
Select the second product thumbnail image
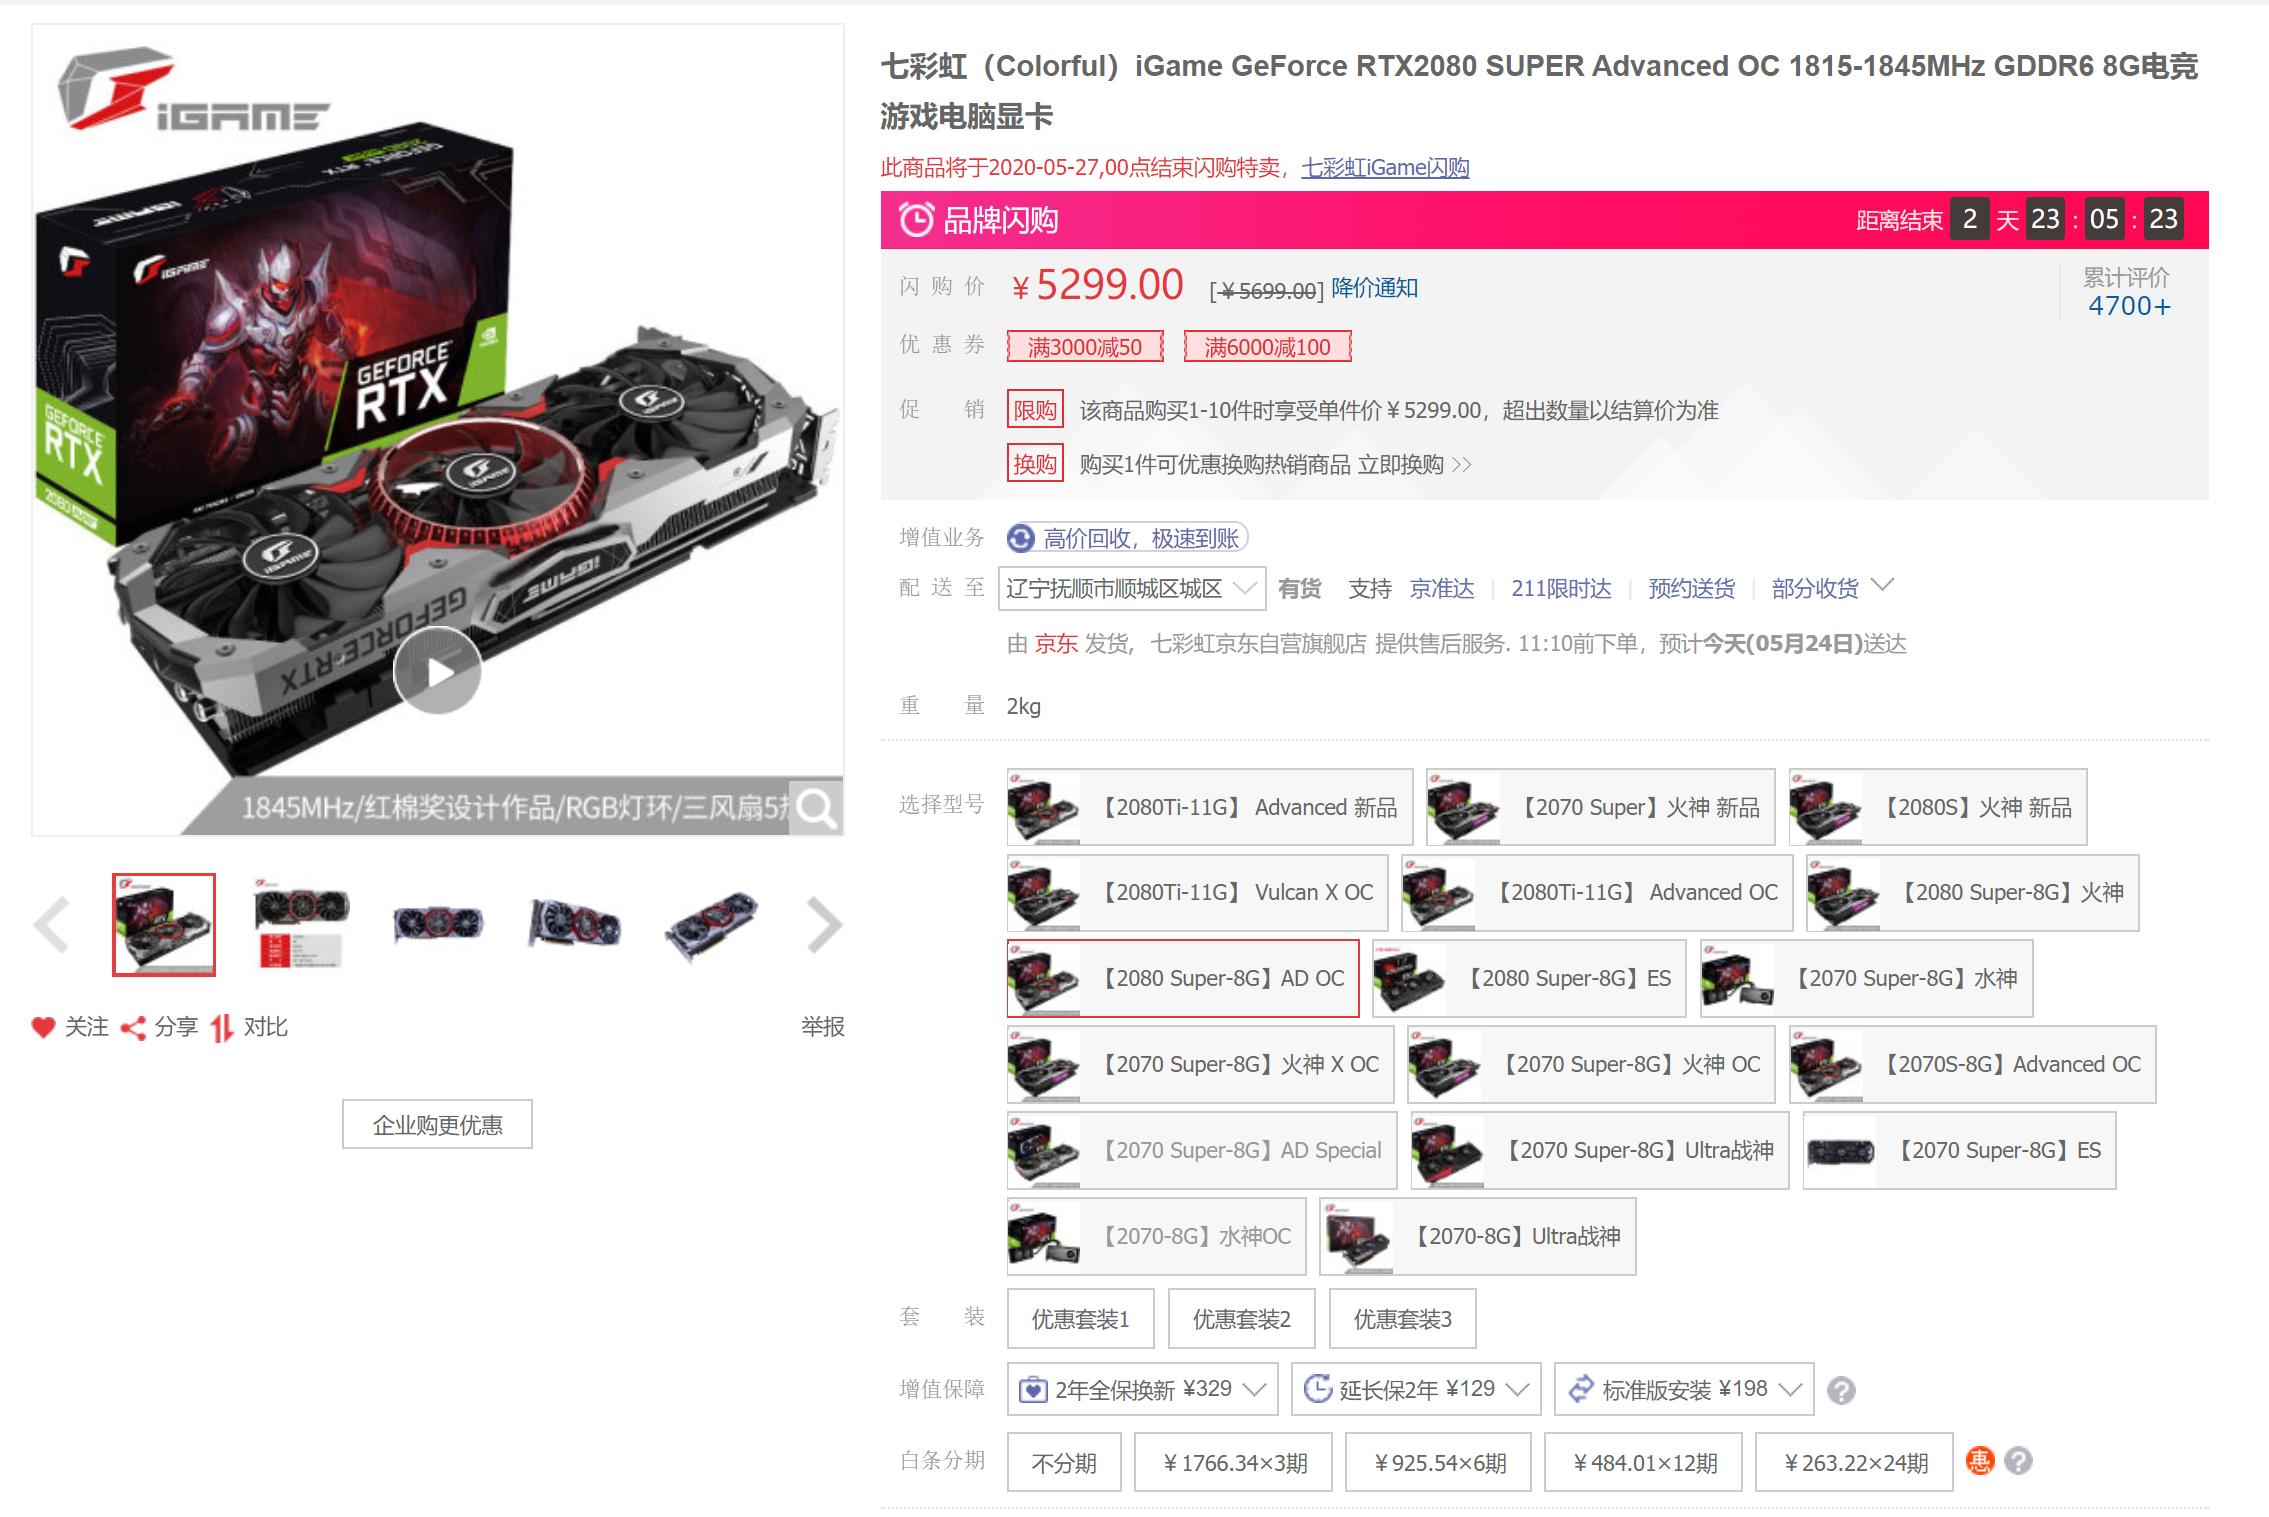tap(301, 924)
